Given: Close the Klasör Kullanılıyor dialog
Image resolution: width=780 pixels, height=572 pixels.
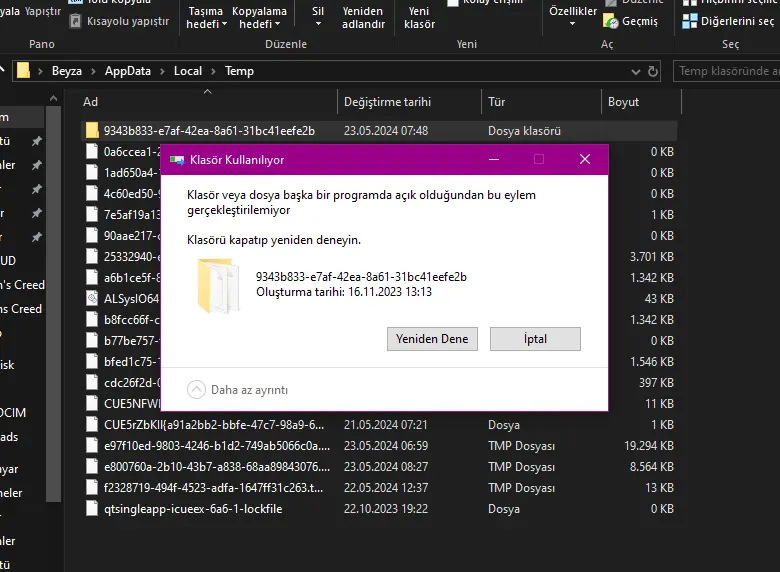Looking at the screenshot, I should (585, 159).
